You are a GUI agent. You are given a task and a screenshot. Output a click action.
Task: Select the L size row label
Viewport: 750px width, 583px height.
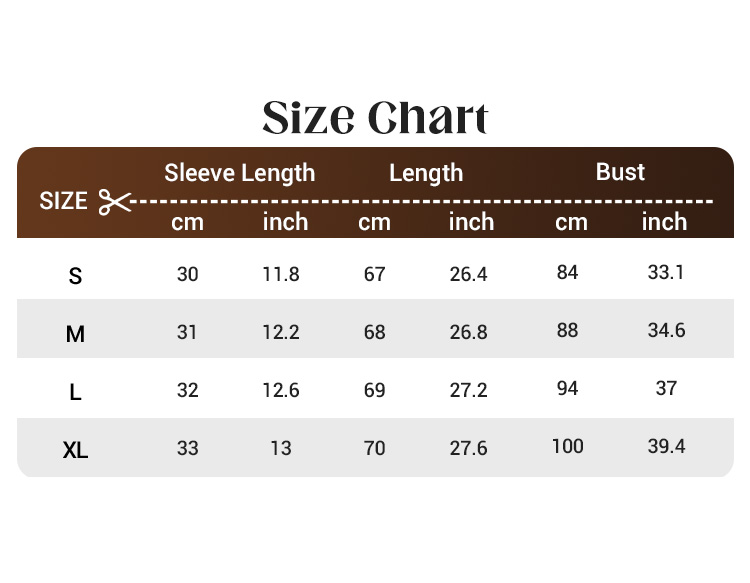click(x=75, y=392)
